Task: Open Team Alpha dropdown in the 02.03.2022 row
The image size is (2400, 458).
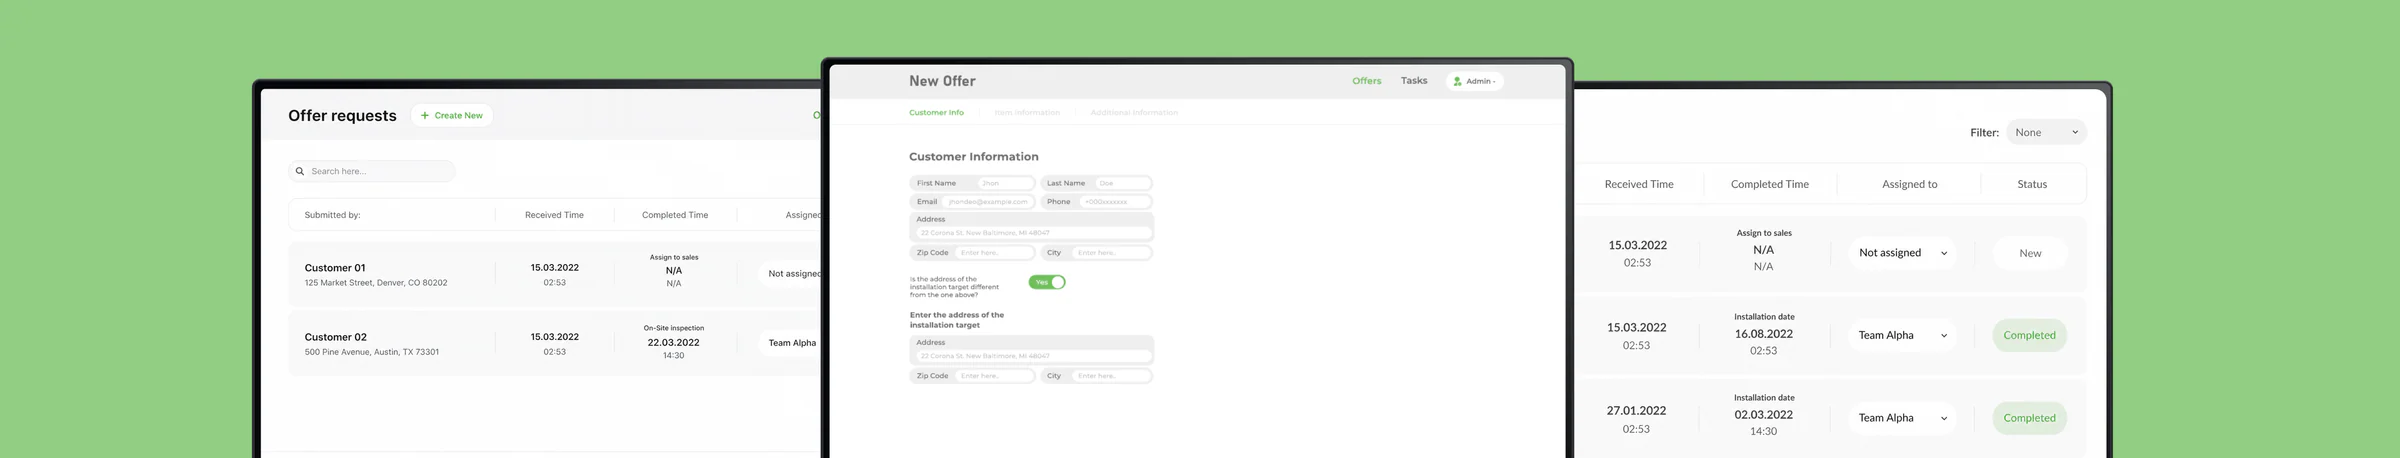Action: pyautogui.click(x=1903, y=418)
